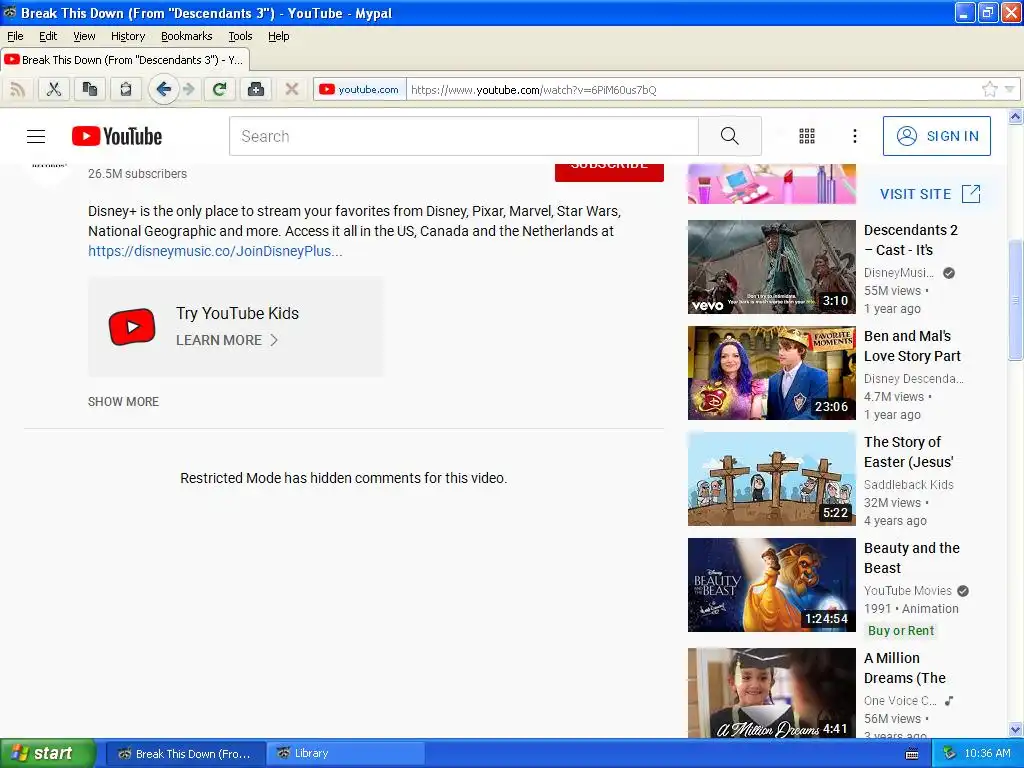The image size is (1024, 768).
Task: Click the '26.5M subscribers' text
Action: coord(137,174)
